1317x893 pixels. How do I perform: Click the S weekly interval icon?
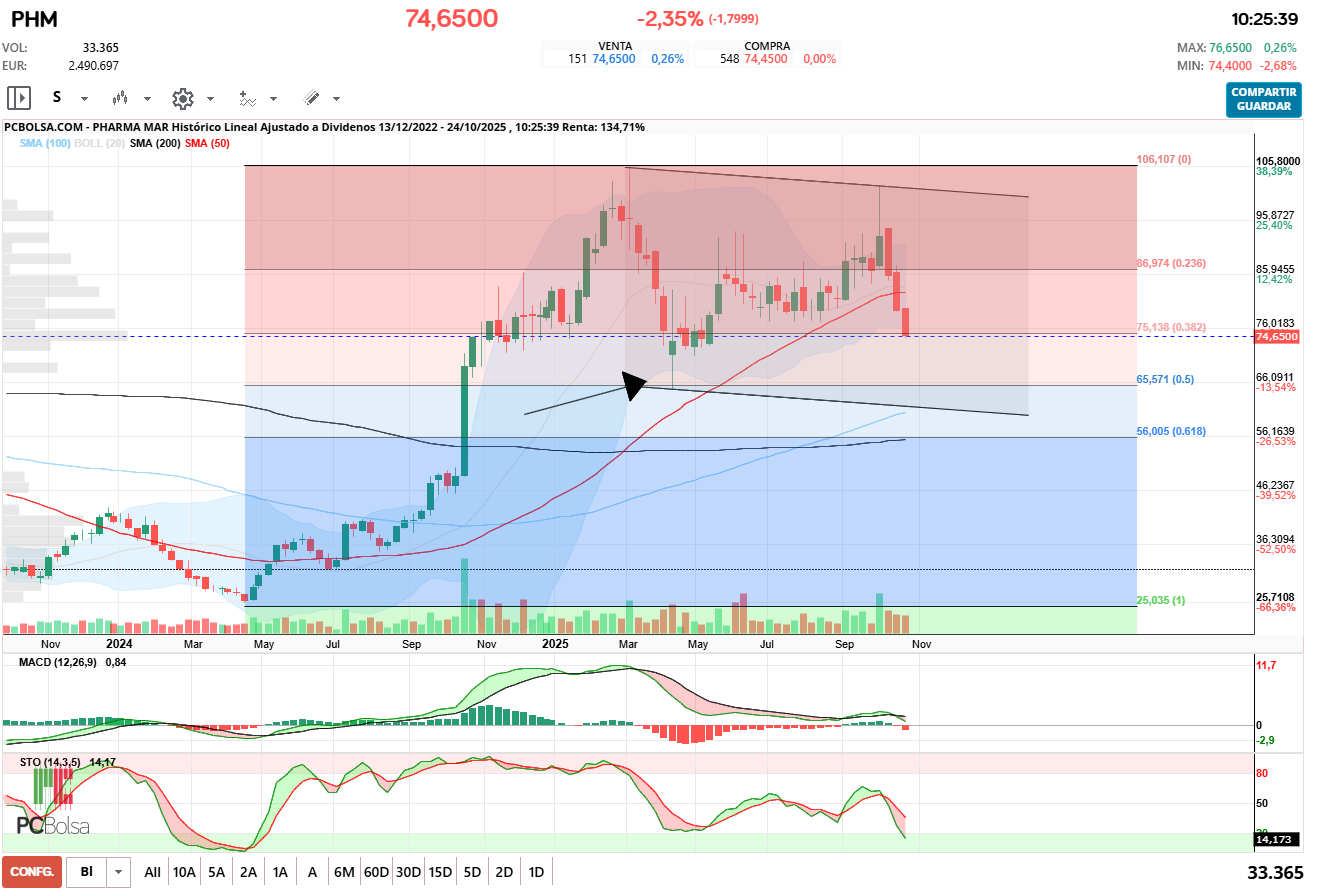(x=57, y=98)
